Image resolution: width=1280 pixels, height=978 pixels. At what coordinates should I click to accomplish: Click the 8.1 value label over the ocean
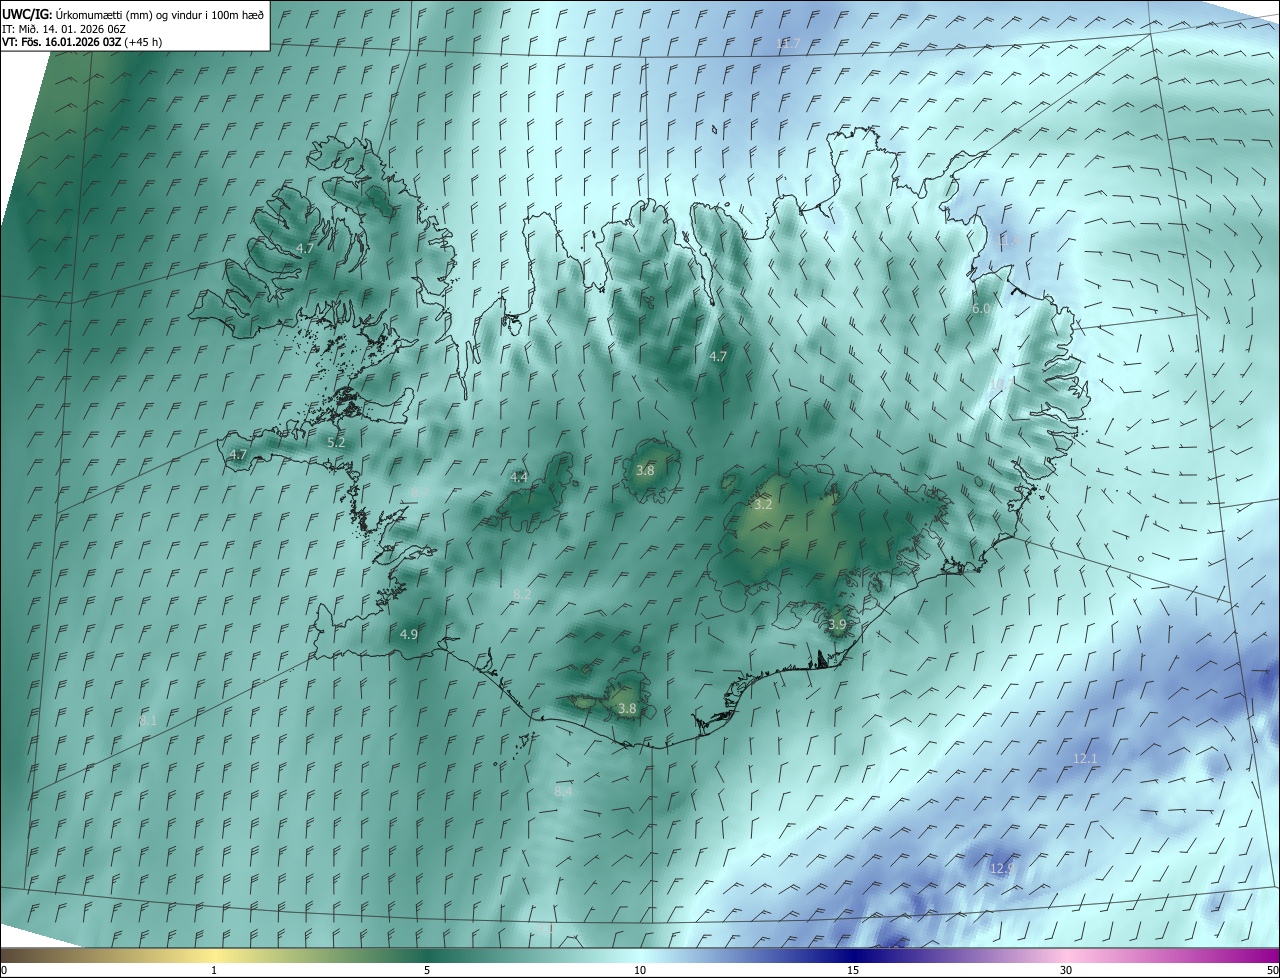[x=148, y=720]
